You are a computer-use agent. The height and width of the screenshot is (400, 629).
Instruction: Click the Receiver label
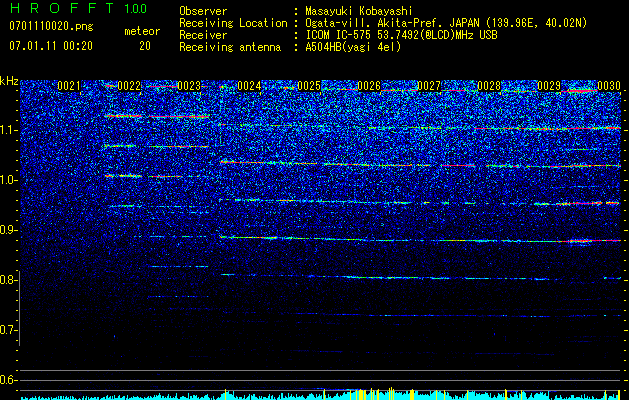203,35
